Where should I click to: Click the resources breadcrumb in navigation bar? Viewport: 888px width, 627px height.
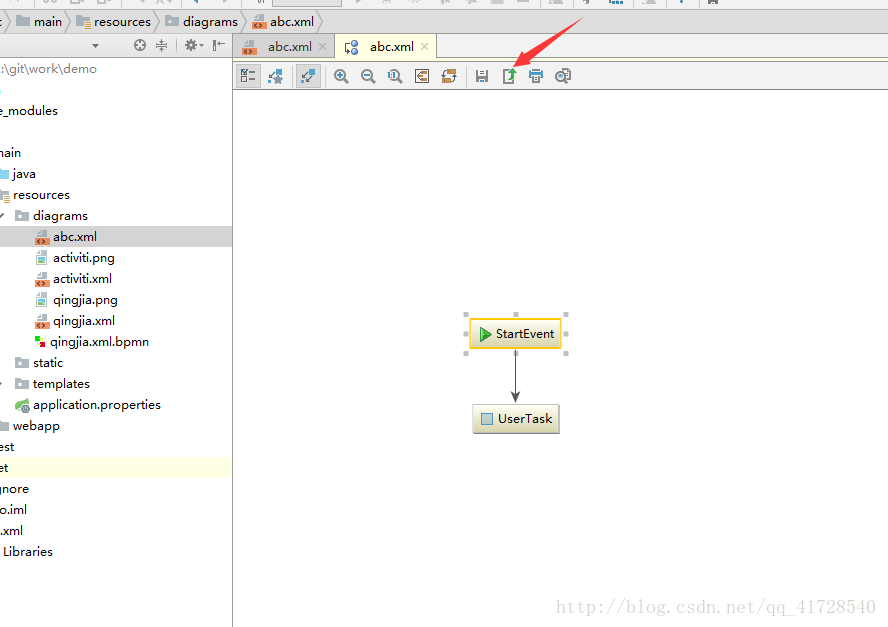(x=122, y=22)
